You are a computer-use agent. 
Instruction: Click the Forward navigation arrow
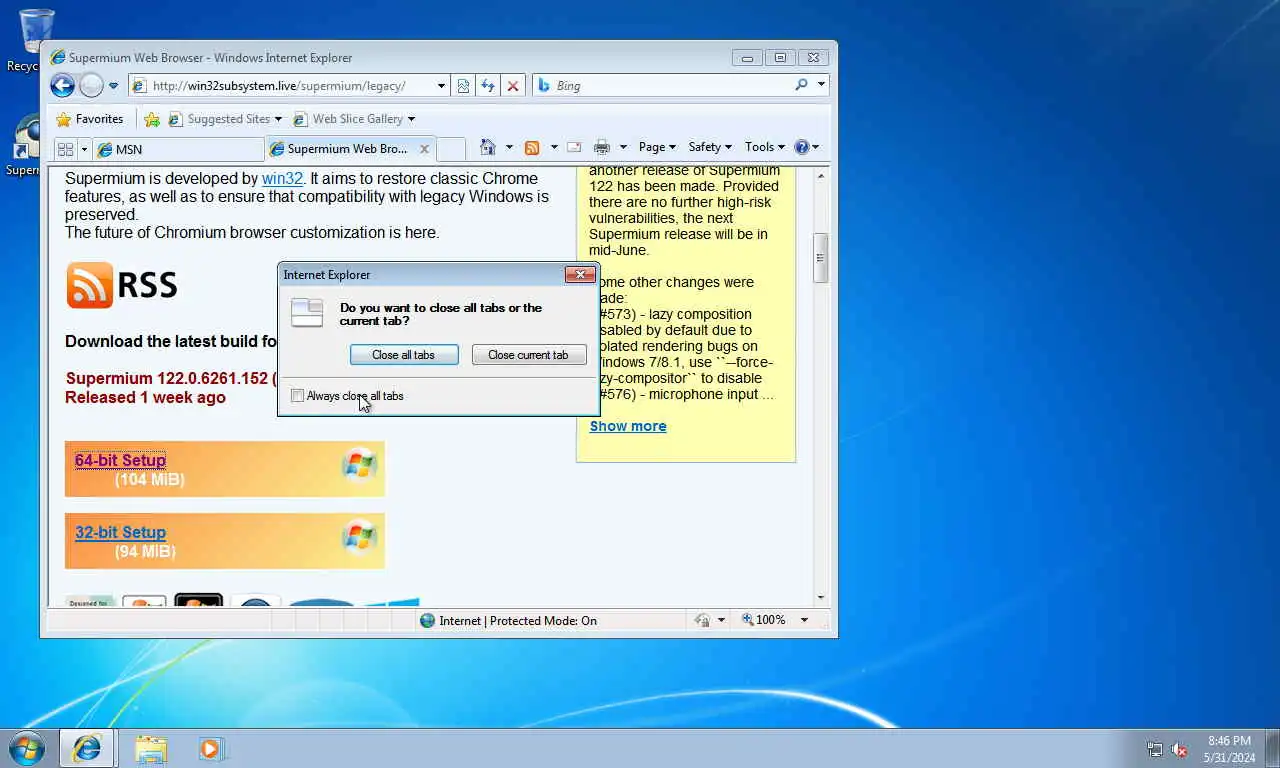pos(91,86)
